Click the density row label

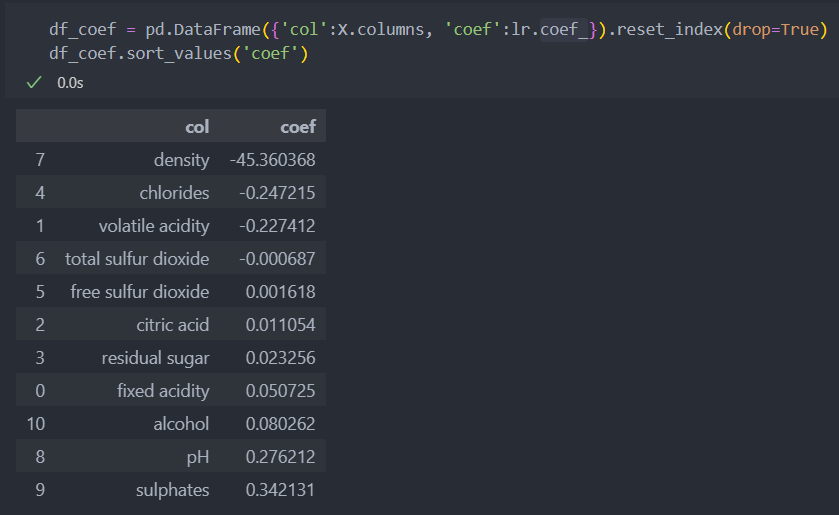(181, 160)
